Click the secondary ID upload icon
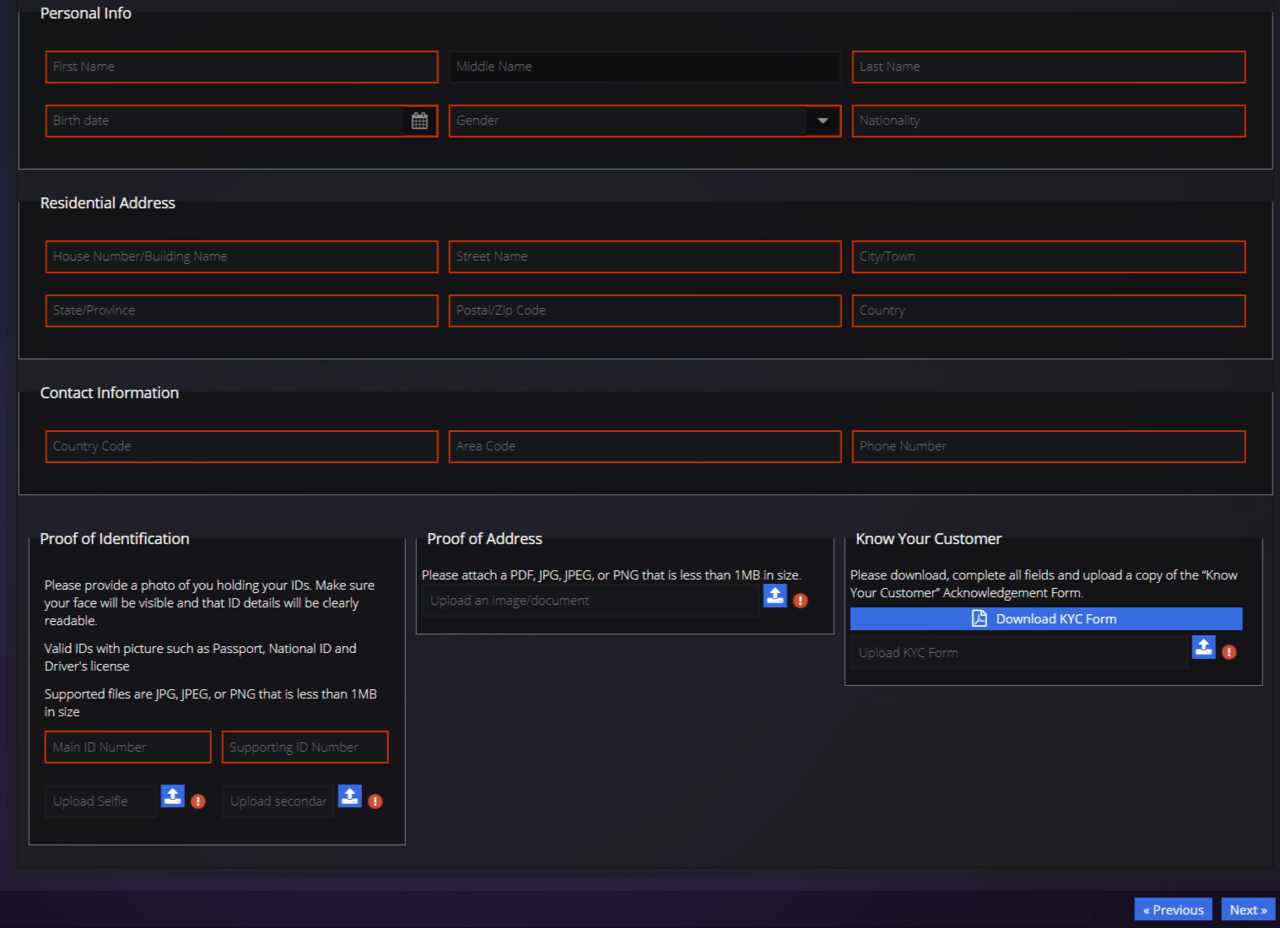The width and height of the screenshot is (1280, 928). click(349, 797)
